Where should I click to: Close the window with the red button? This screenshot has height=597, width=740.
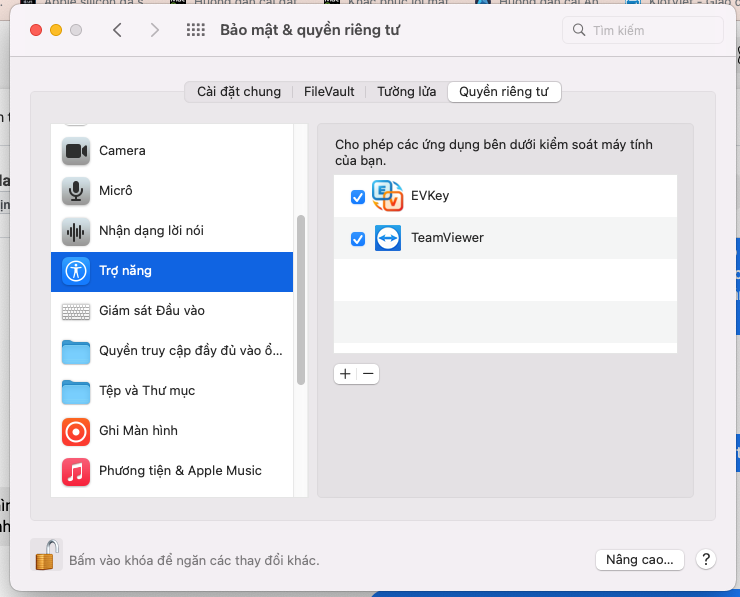[x=36, y=30]
